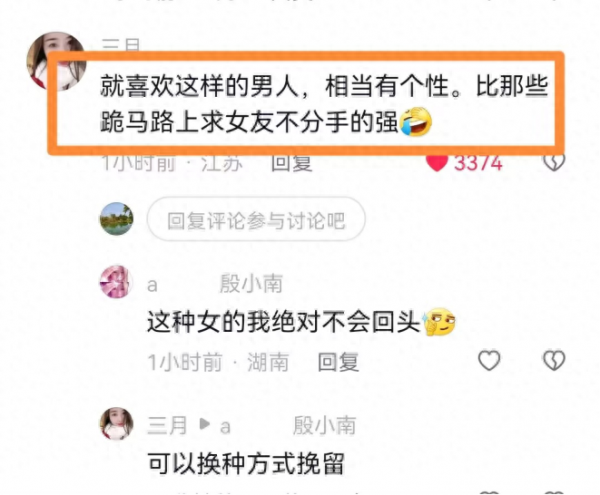Click 回复 under the 湖南 comment
The image size is (600, 495).
(x=338, y=362)
